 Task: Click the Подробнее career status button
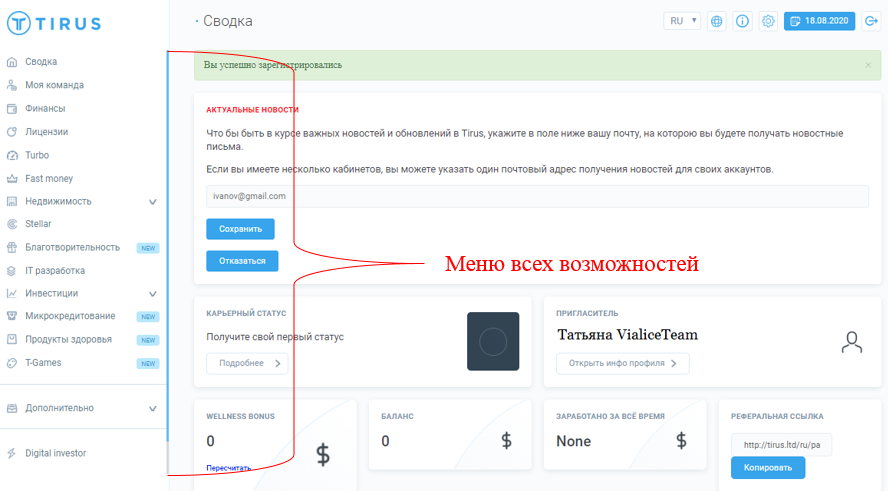coord(247,364)
